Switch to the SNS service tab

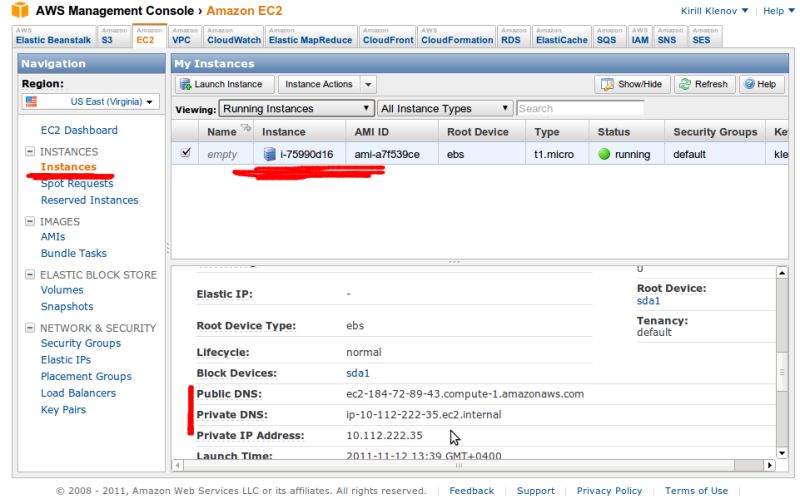pyautogui.click(x=670, y=37)
